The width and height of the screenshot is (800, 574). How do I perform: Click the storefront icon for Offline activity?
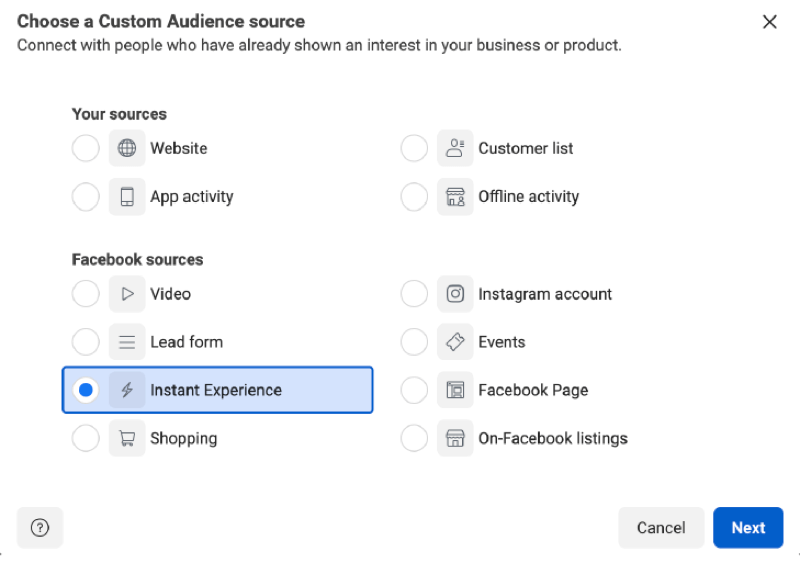point(455,196)
